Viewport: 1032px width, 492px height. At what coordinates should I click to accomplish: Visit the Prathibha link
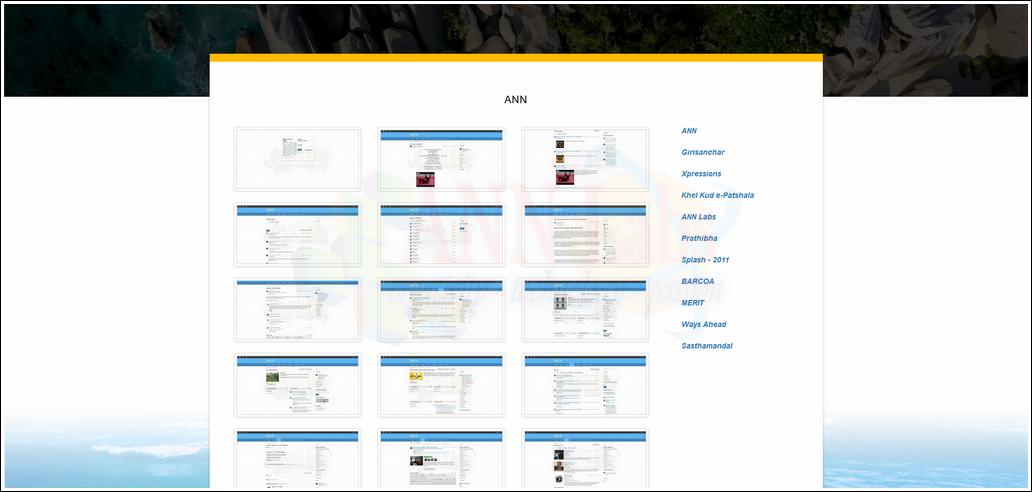699,239
